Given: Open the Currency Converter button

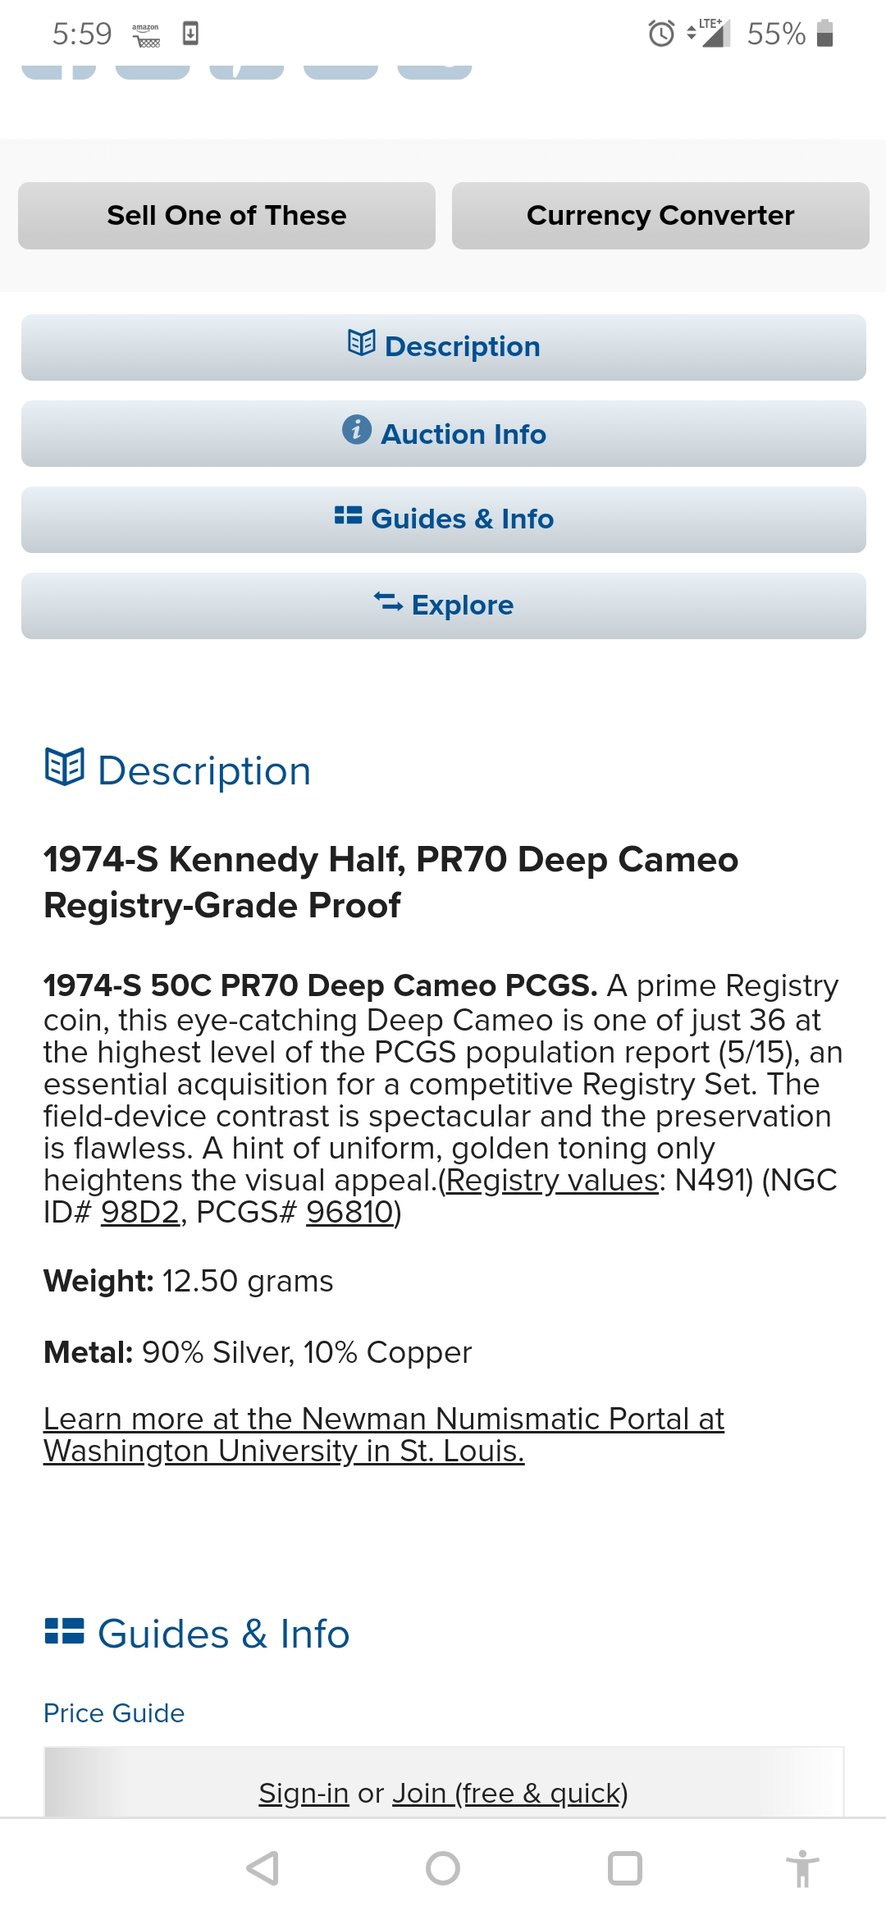Looking at the screenshot, I should [660, 215].
